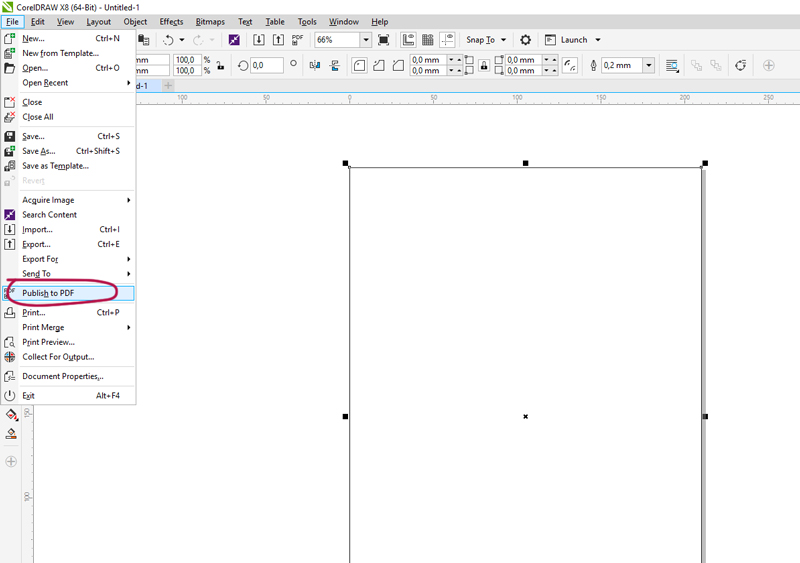Toggle the Show Grid button
800x563 pixels.
tap(427, 40)
